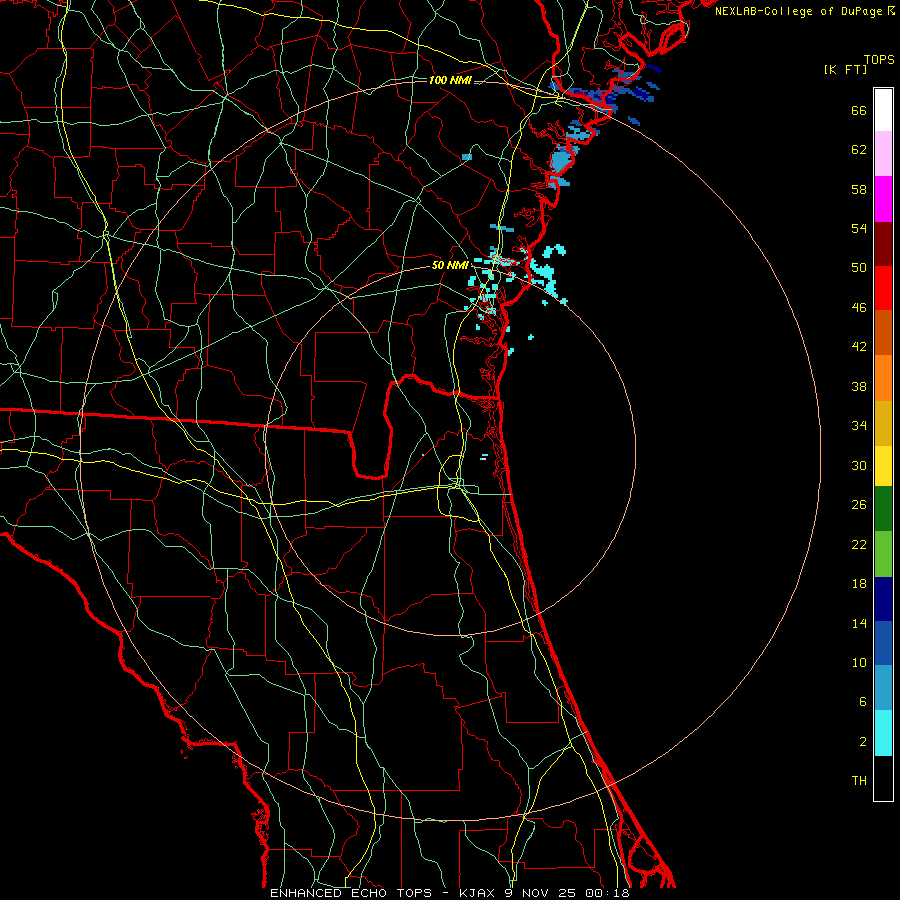Click the 50 NMI range ring label
900x900 pixels.
451,265
